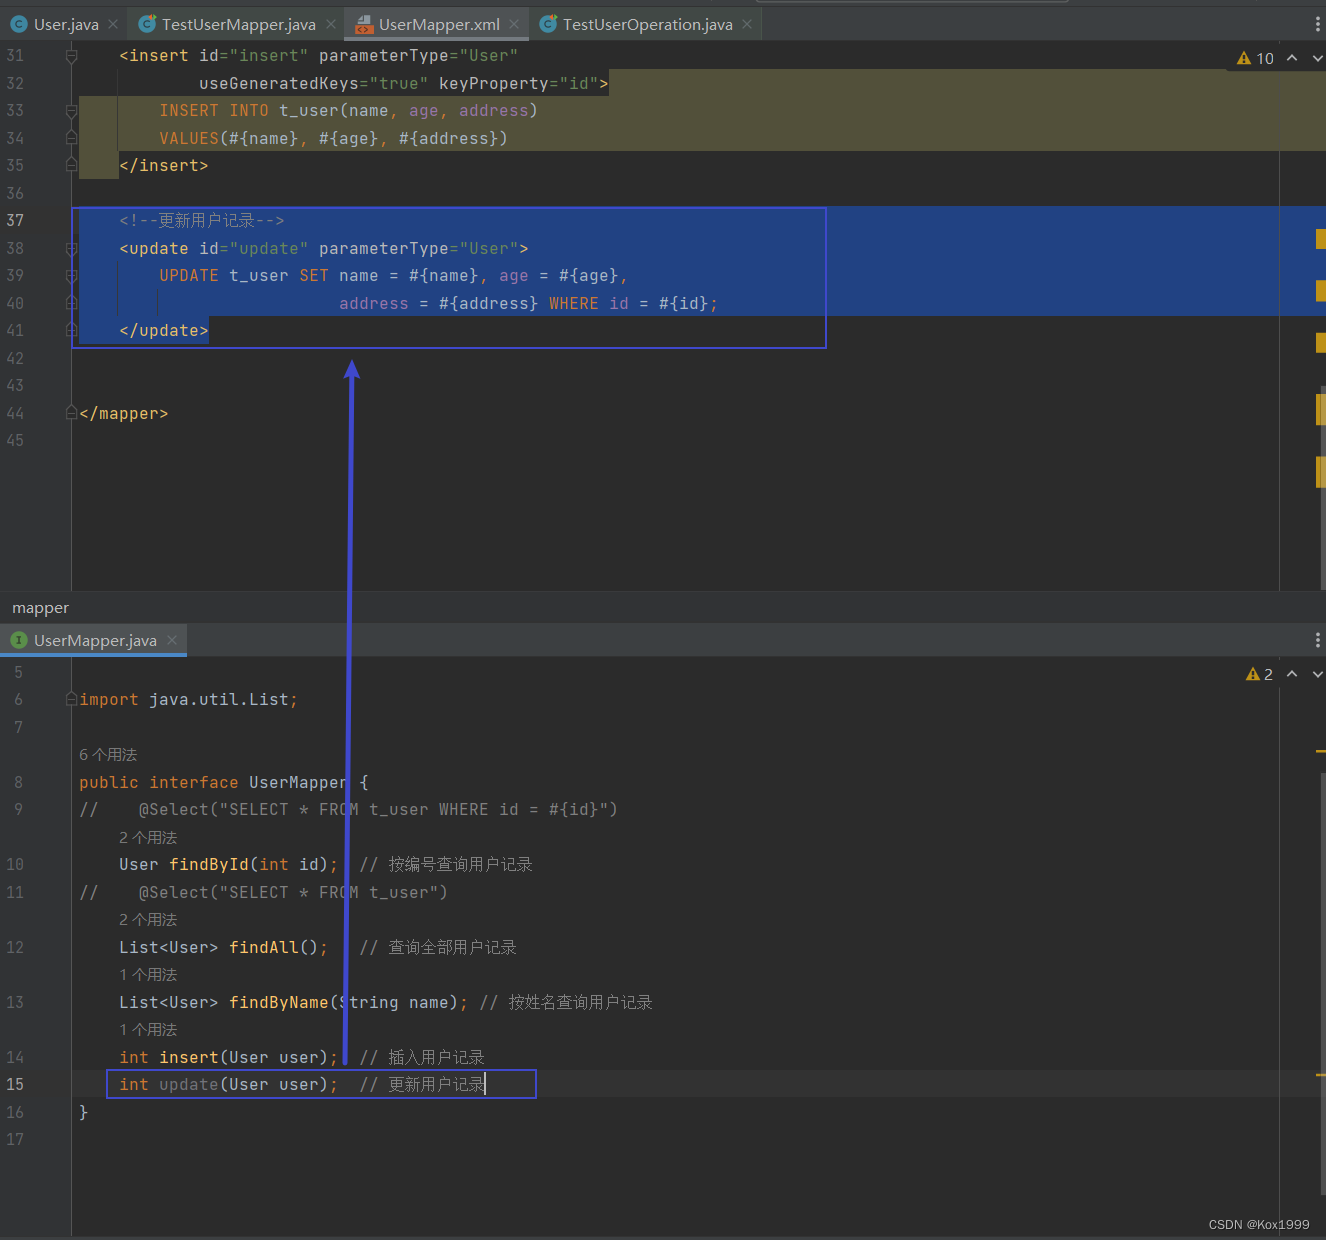Open lower editor tab options menu
The width and height of the screenshot is (1326, 1240).
pyautogui.click(x=1317, y=640)
